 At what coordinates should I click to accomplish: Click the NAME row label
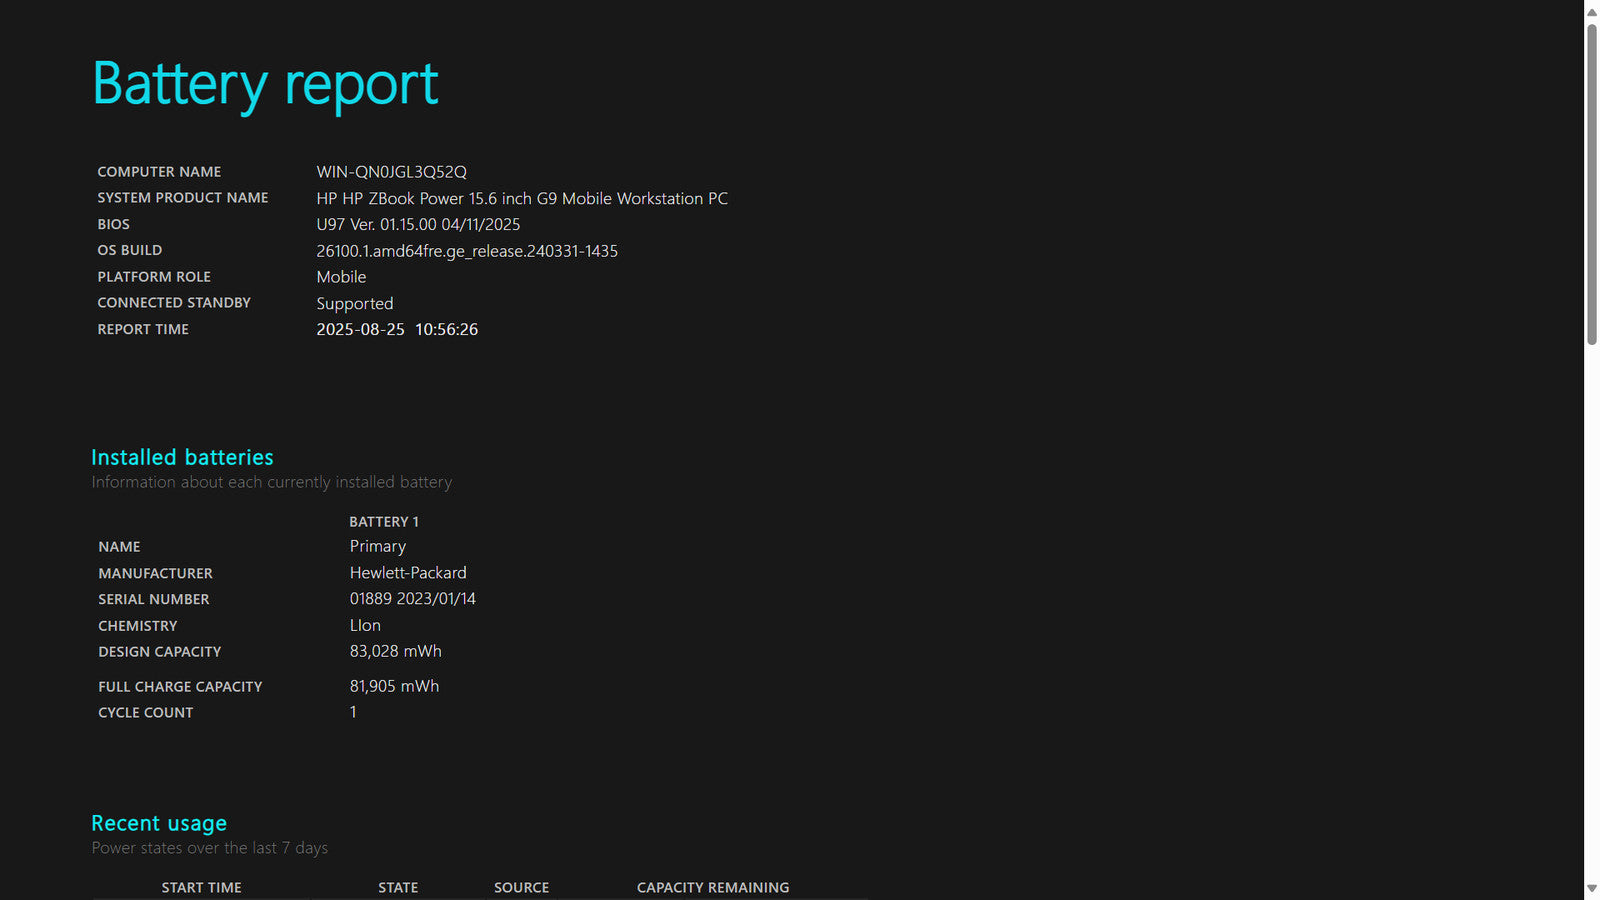119,547
